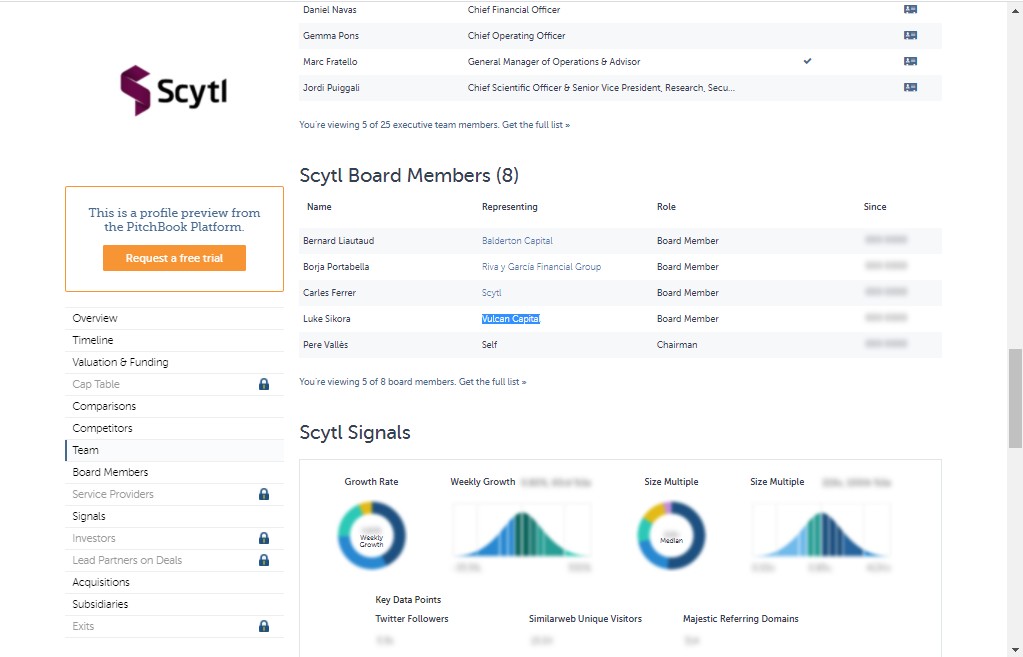Click General Manager of Operations & Advisor text
This screenshot has width=1023, height=657.
[x=553, y=62]
